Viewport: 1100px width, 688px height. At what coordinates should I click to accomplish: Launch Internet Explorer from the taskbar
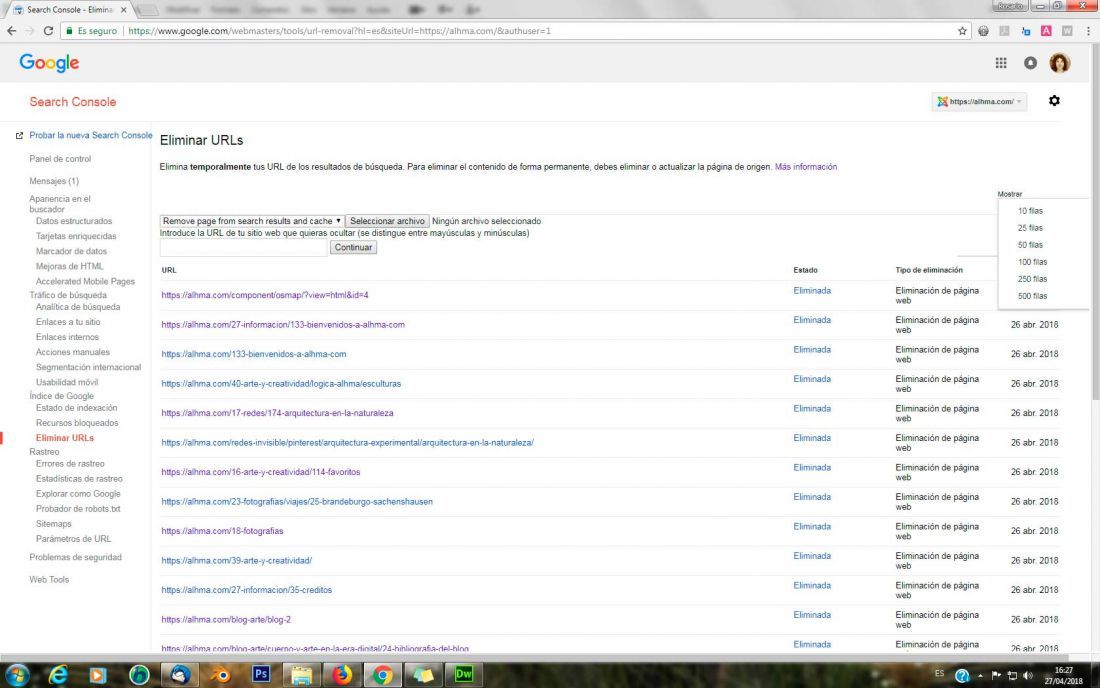tap(58, 675)
